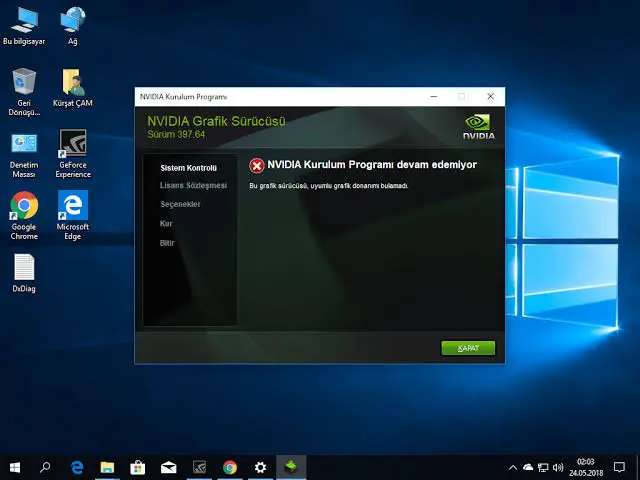
Task: Open Chrome from the taskbar
Action: (230, 467)
